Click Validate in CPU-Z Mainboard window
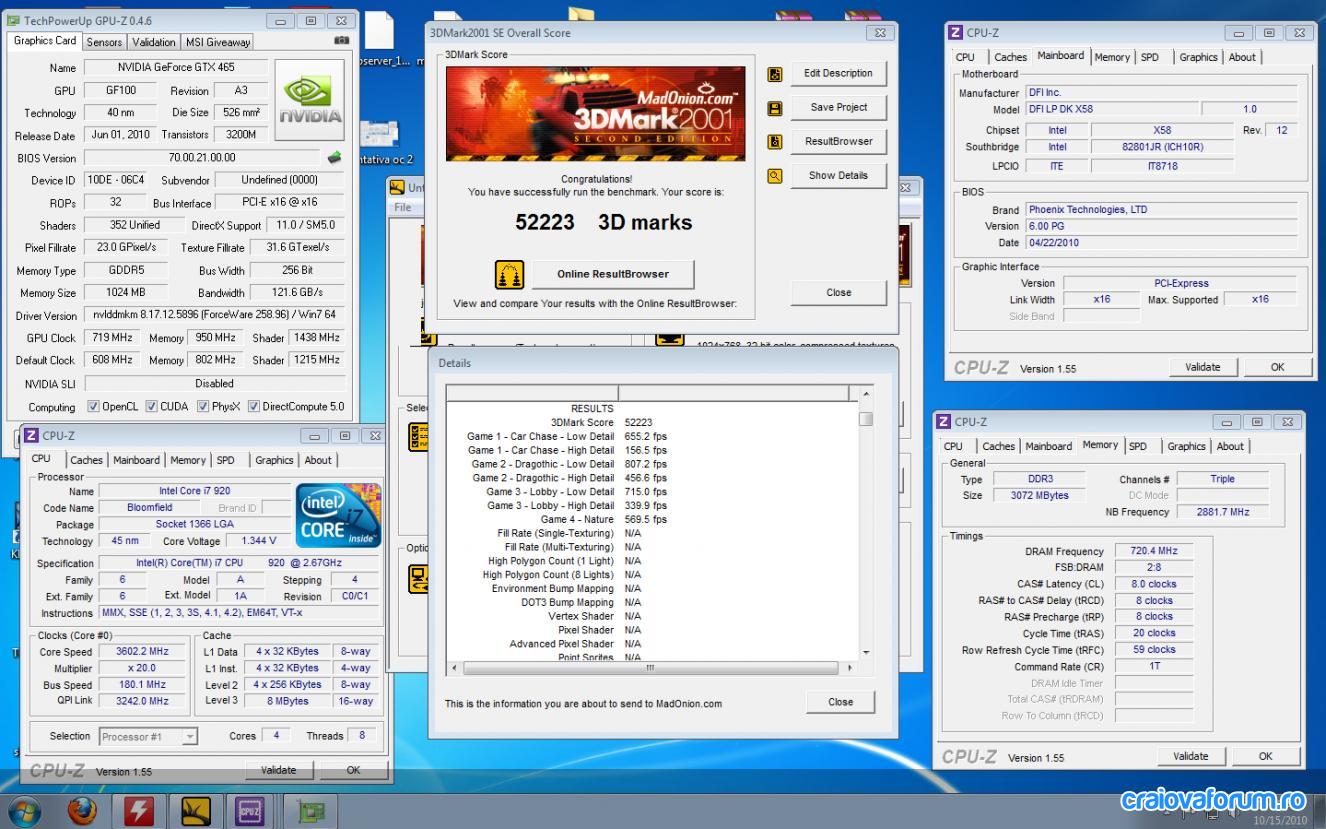This screenshot has height=829, width=1326. tap(1202, 367)
